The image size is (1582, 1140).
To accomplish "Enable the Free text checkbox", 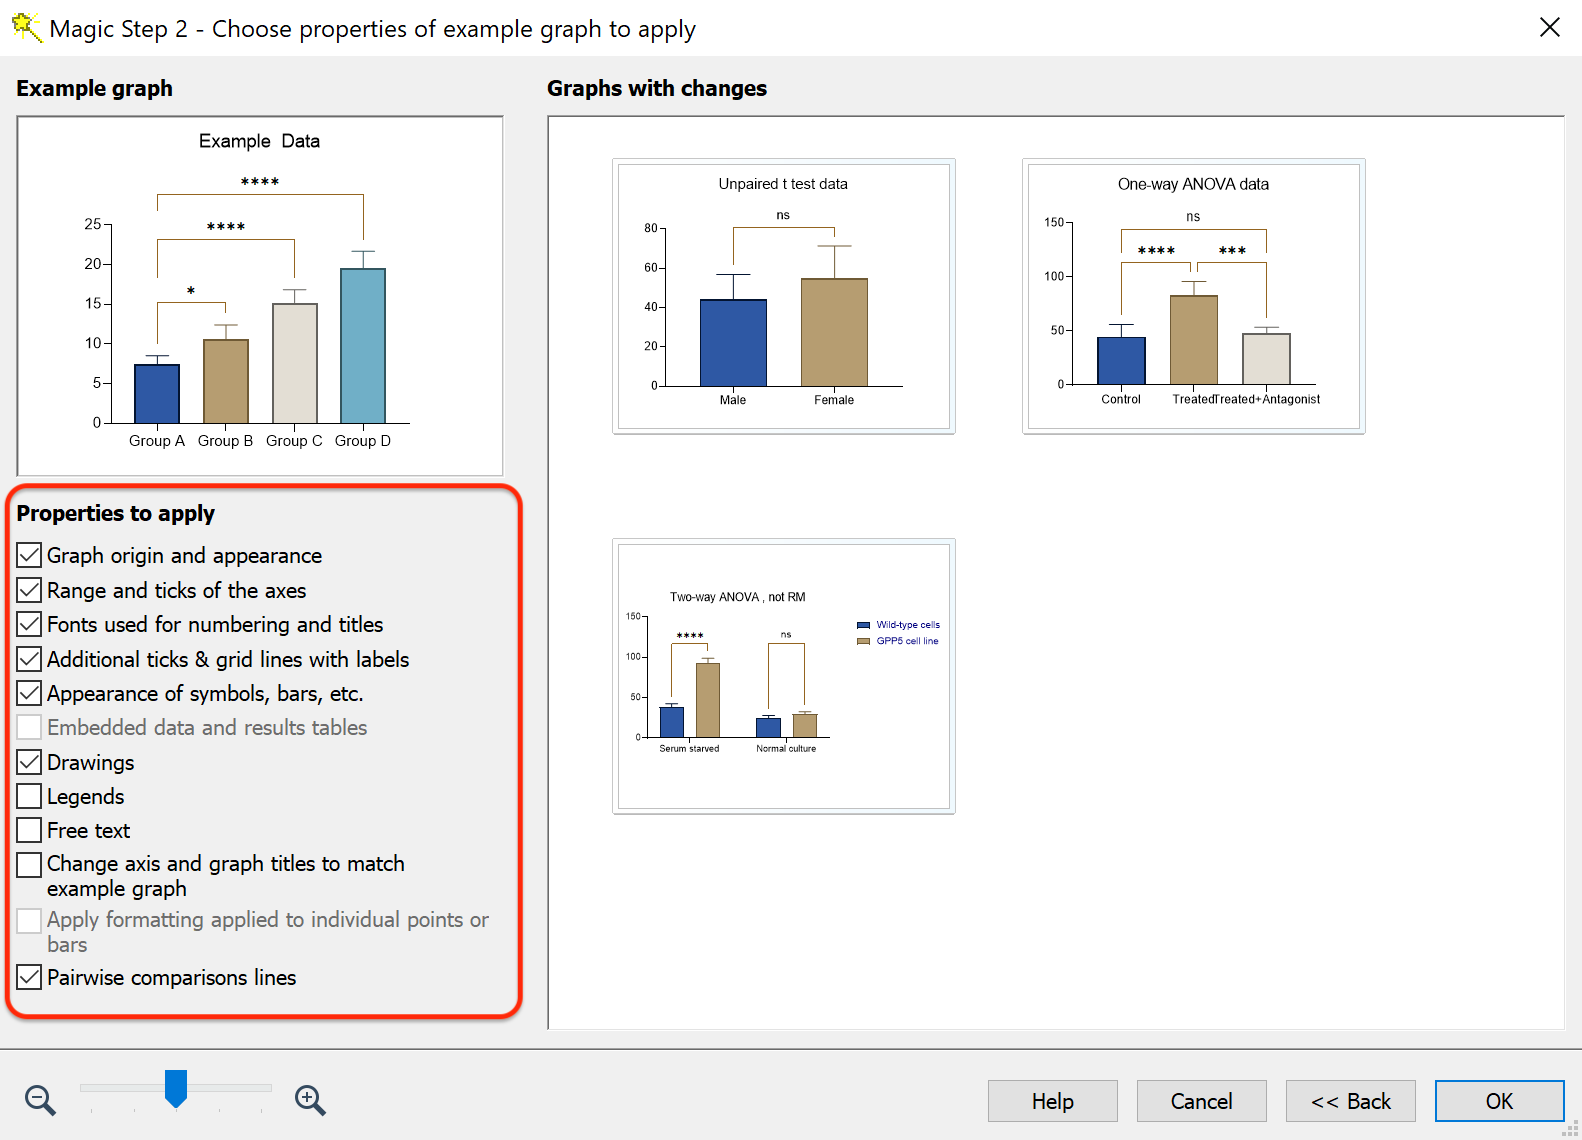I will point(30,831).
